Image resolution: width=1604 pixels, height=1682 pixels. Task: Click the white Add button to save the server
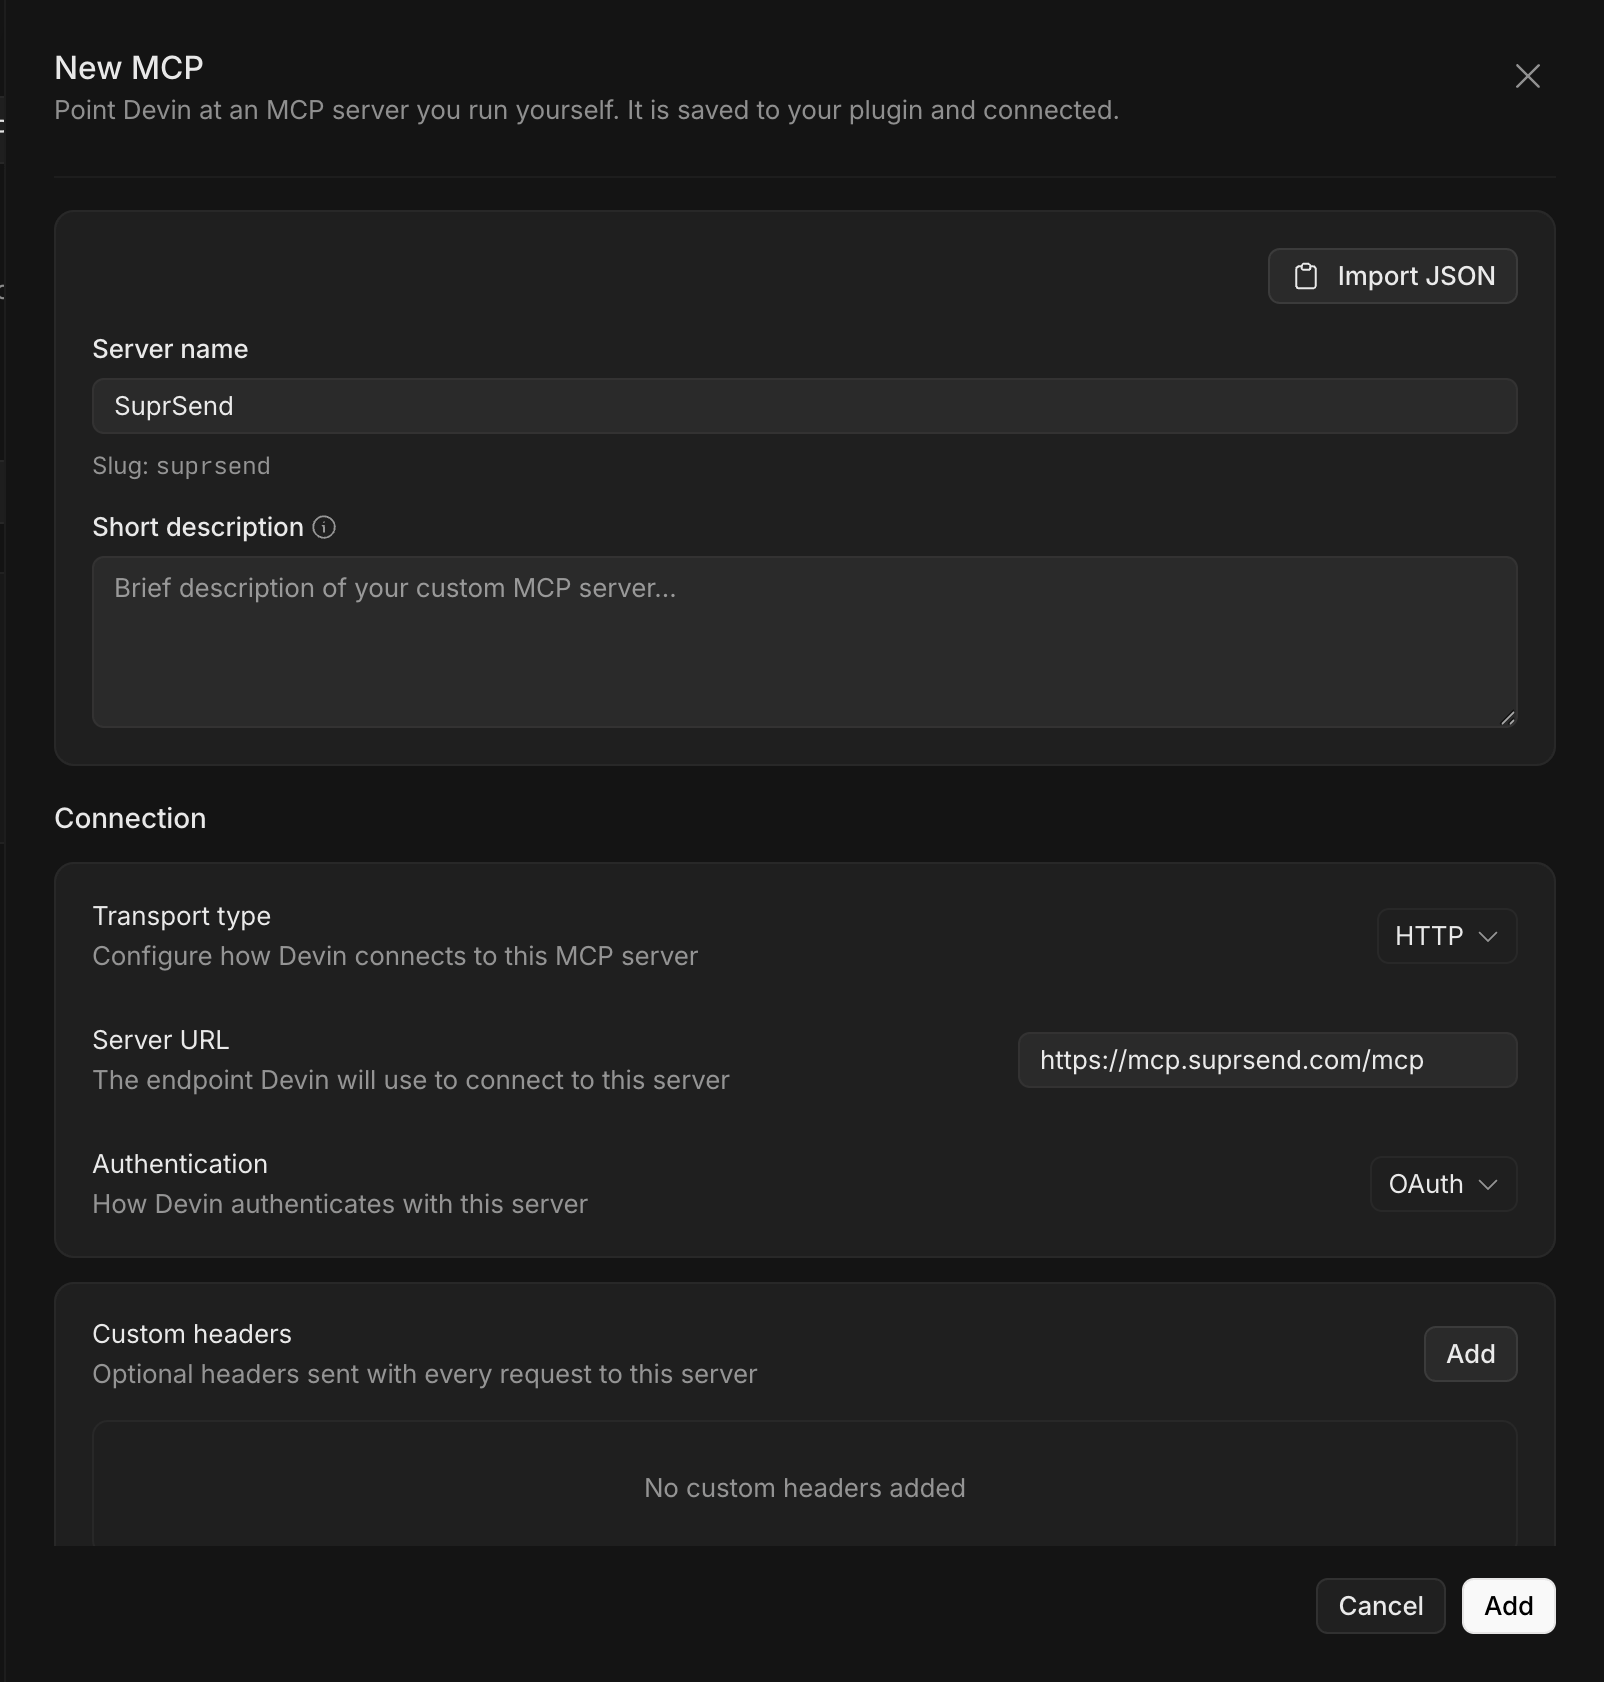(x=1508, y=1606)
